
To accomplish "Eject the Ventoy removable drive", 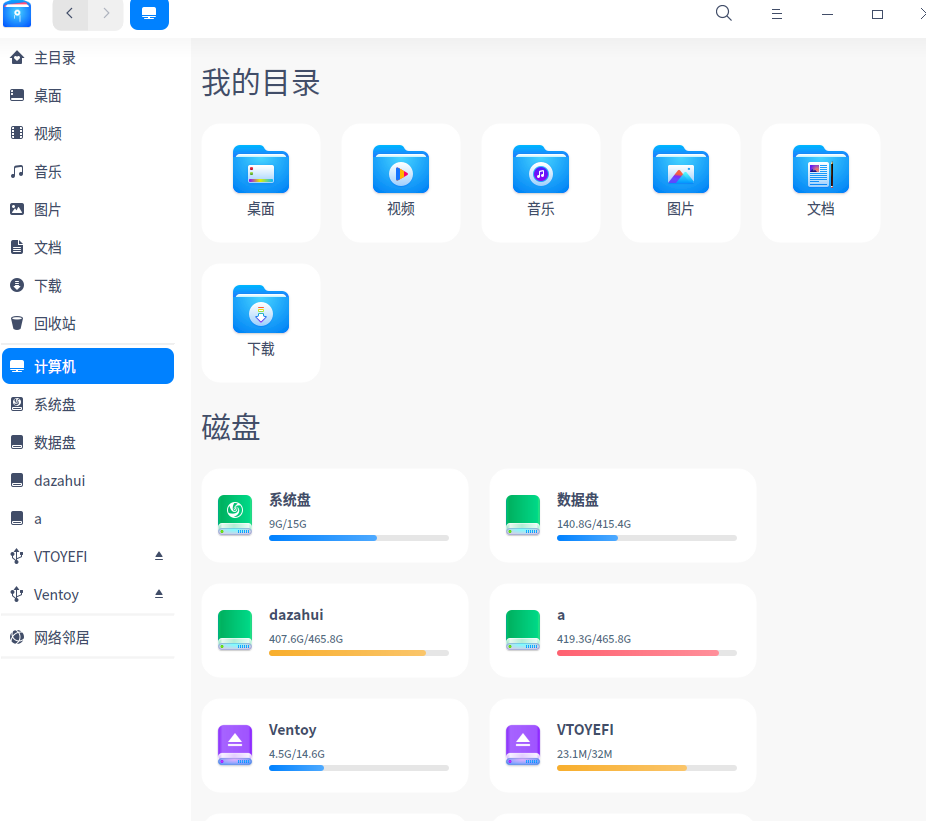I will coord(156,594).
